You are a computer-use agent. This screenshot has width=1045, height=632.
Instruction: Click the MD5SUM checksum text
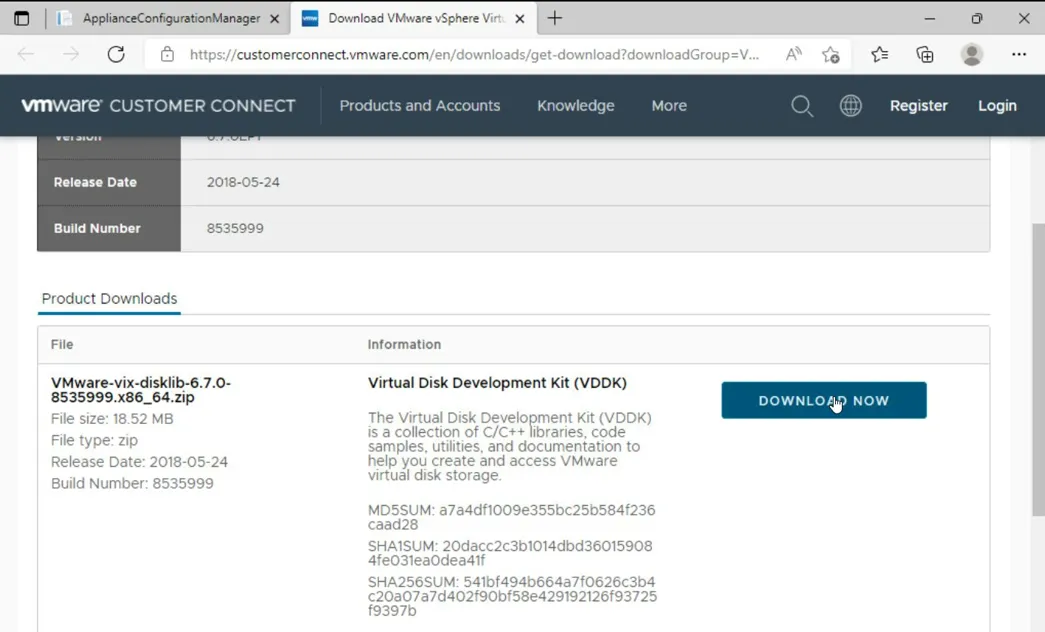click(x=511, y=517)
